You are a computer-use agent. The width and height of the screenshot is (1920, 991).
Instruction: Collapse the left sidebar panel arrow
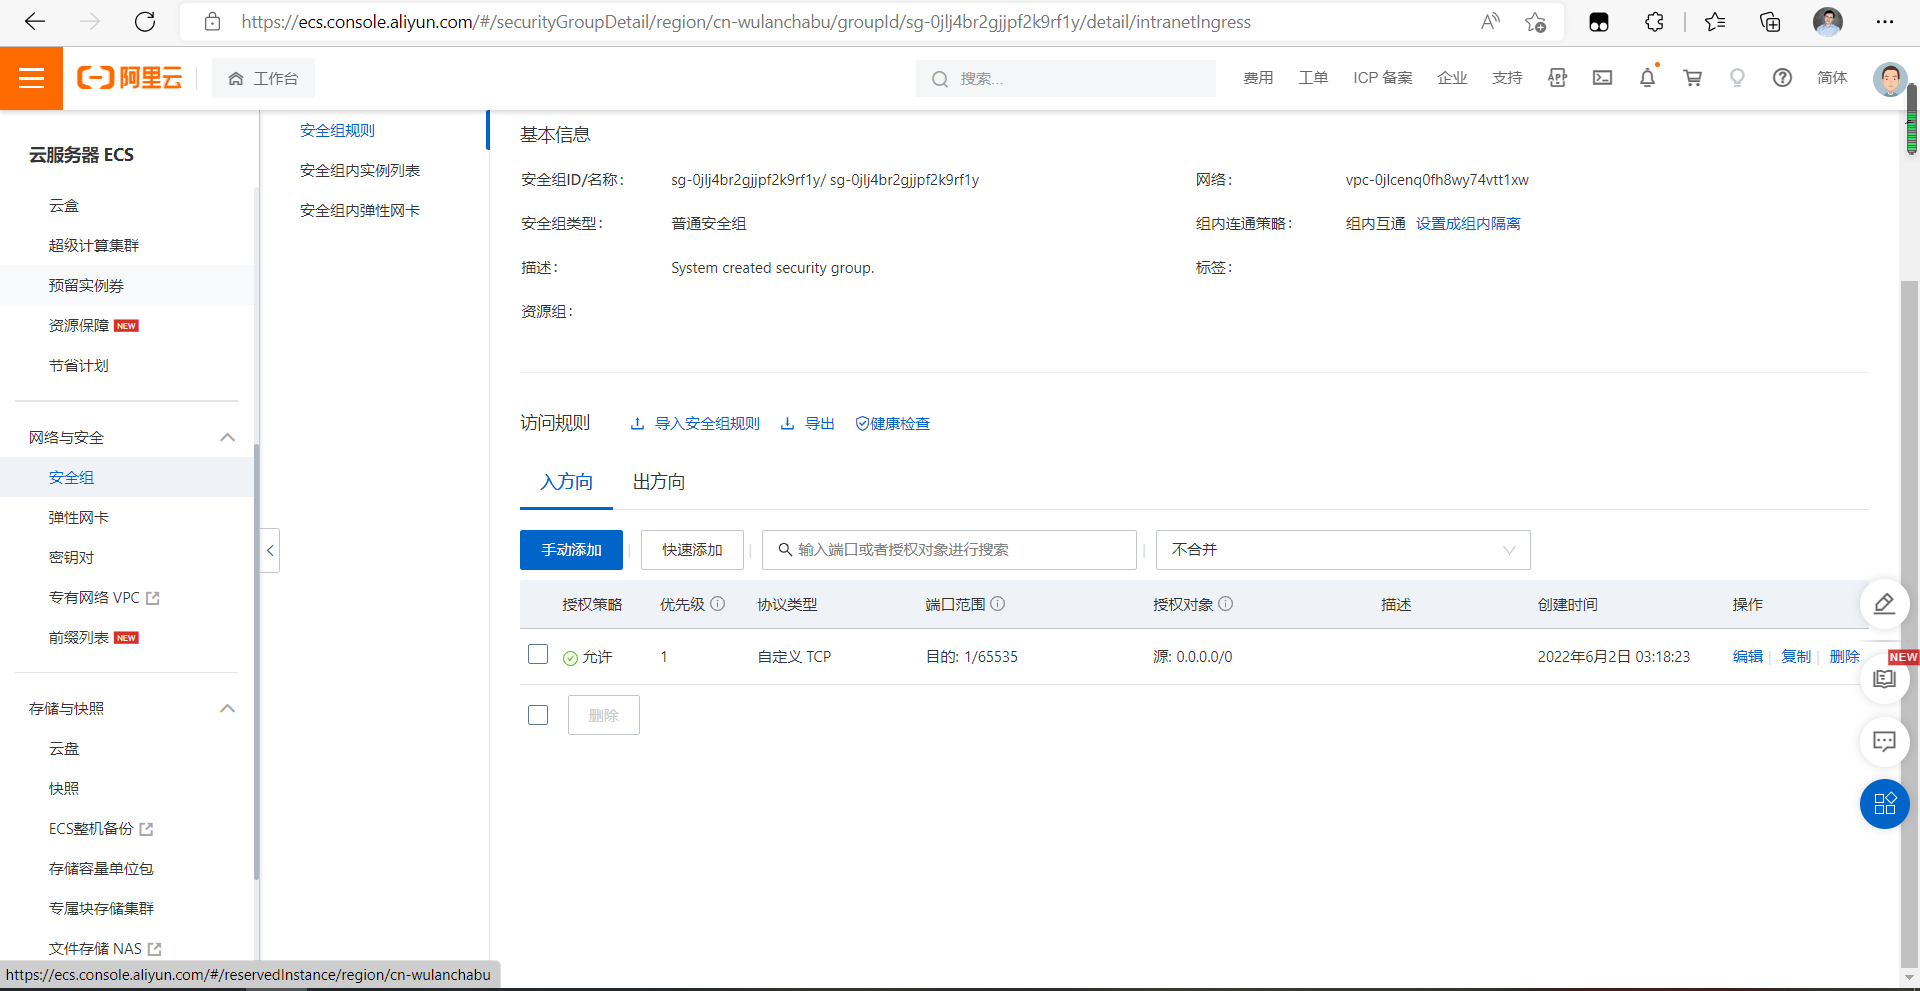(x=270, y=550)
